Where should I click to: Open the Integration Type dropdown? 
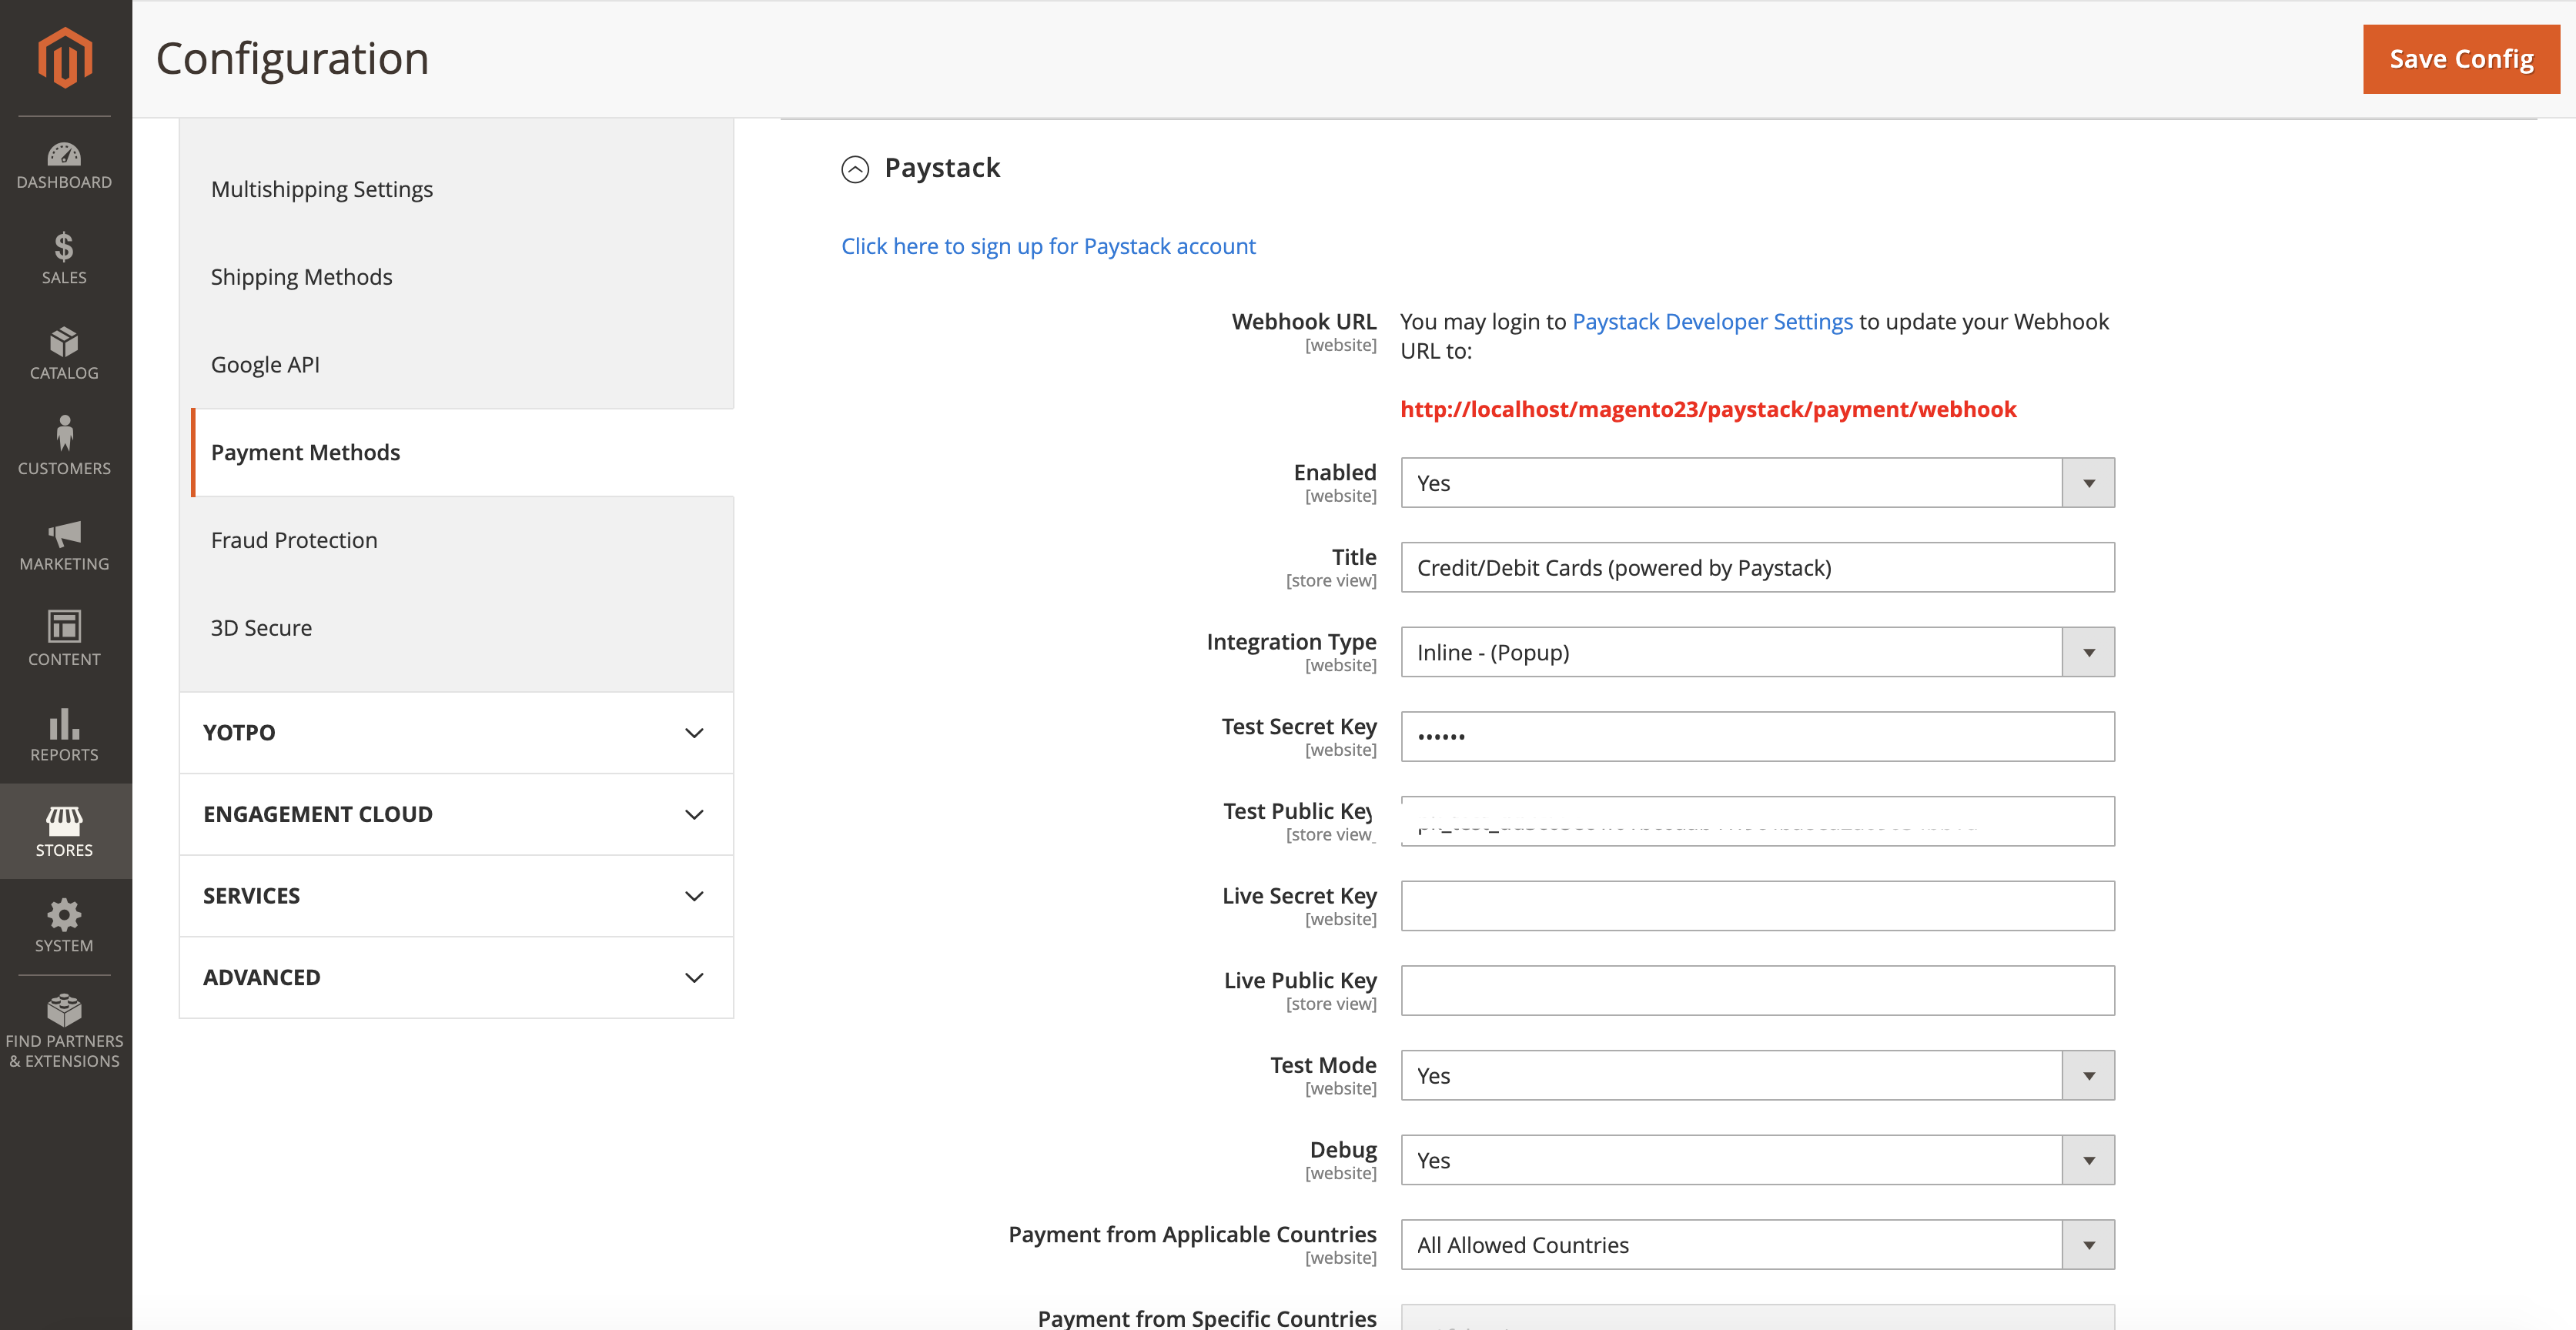tap(1757, 652)
